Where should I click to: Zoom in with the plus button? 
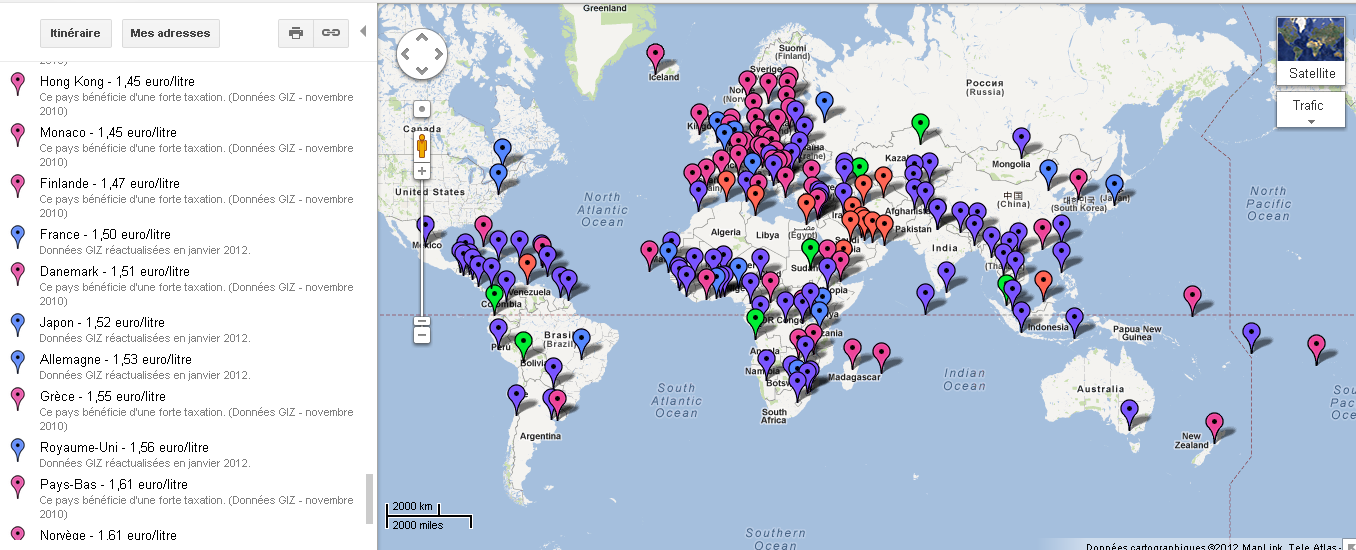pyautogui.click(x=422, y=171)
